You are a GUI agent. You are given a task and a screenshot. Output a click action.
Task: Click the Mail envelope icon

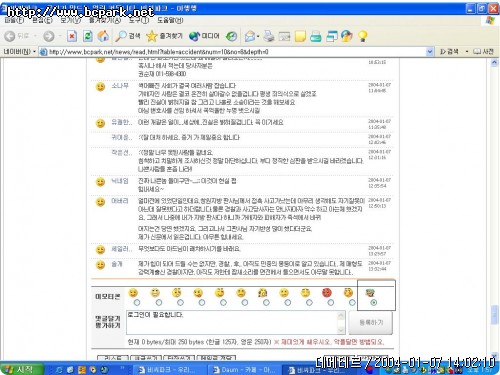pyautogui.click(x=250, y=36)
